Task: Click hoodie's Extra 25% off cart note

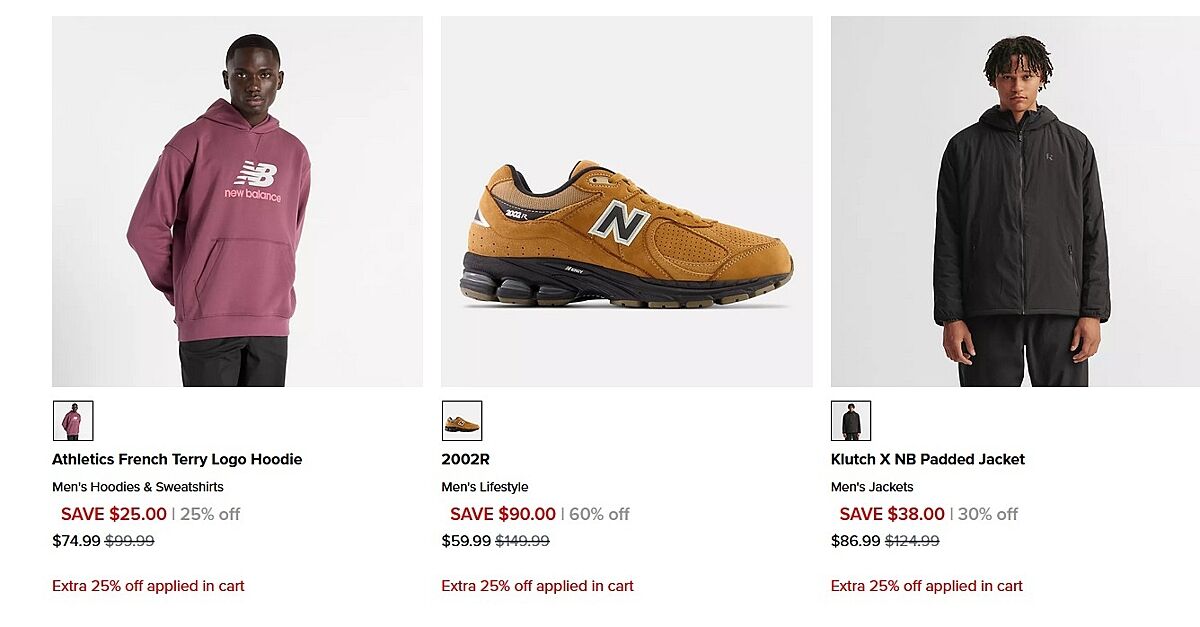Action: click(148, 586)
